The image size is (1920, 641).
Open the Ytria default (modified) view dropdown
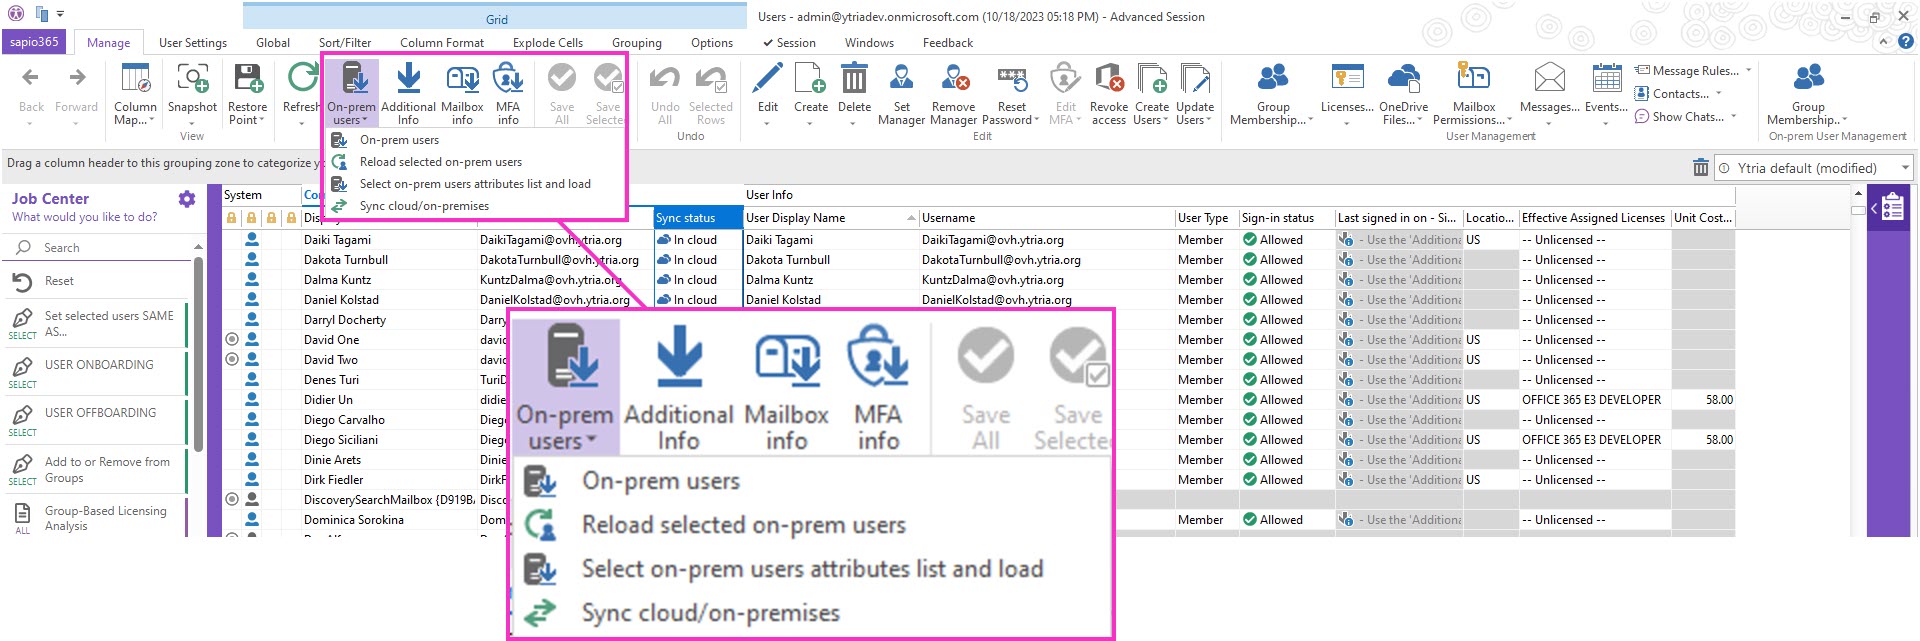[x=1905, y=168]
